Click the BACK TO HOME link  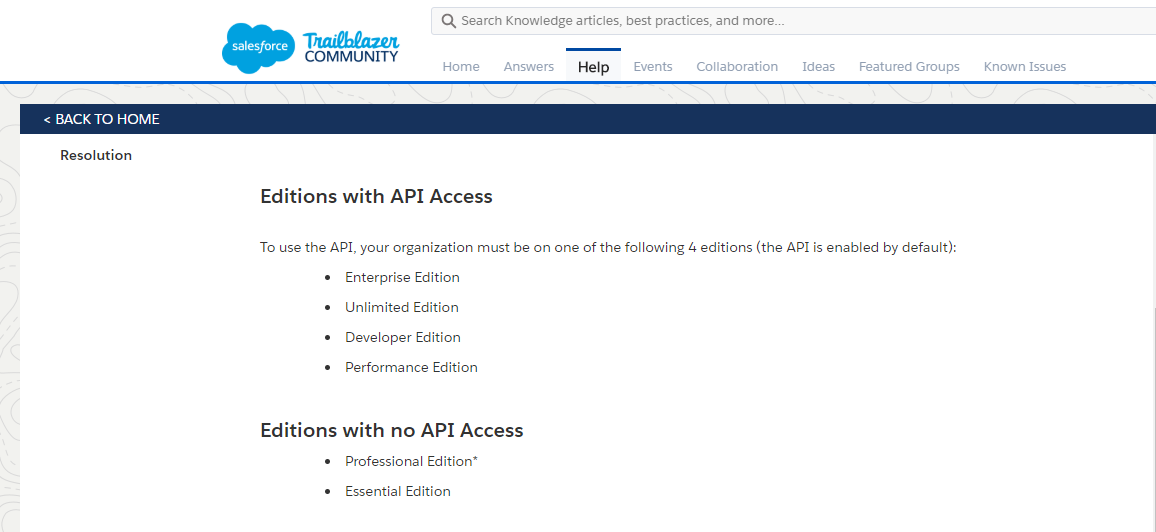(x=102, y=119)
